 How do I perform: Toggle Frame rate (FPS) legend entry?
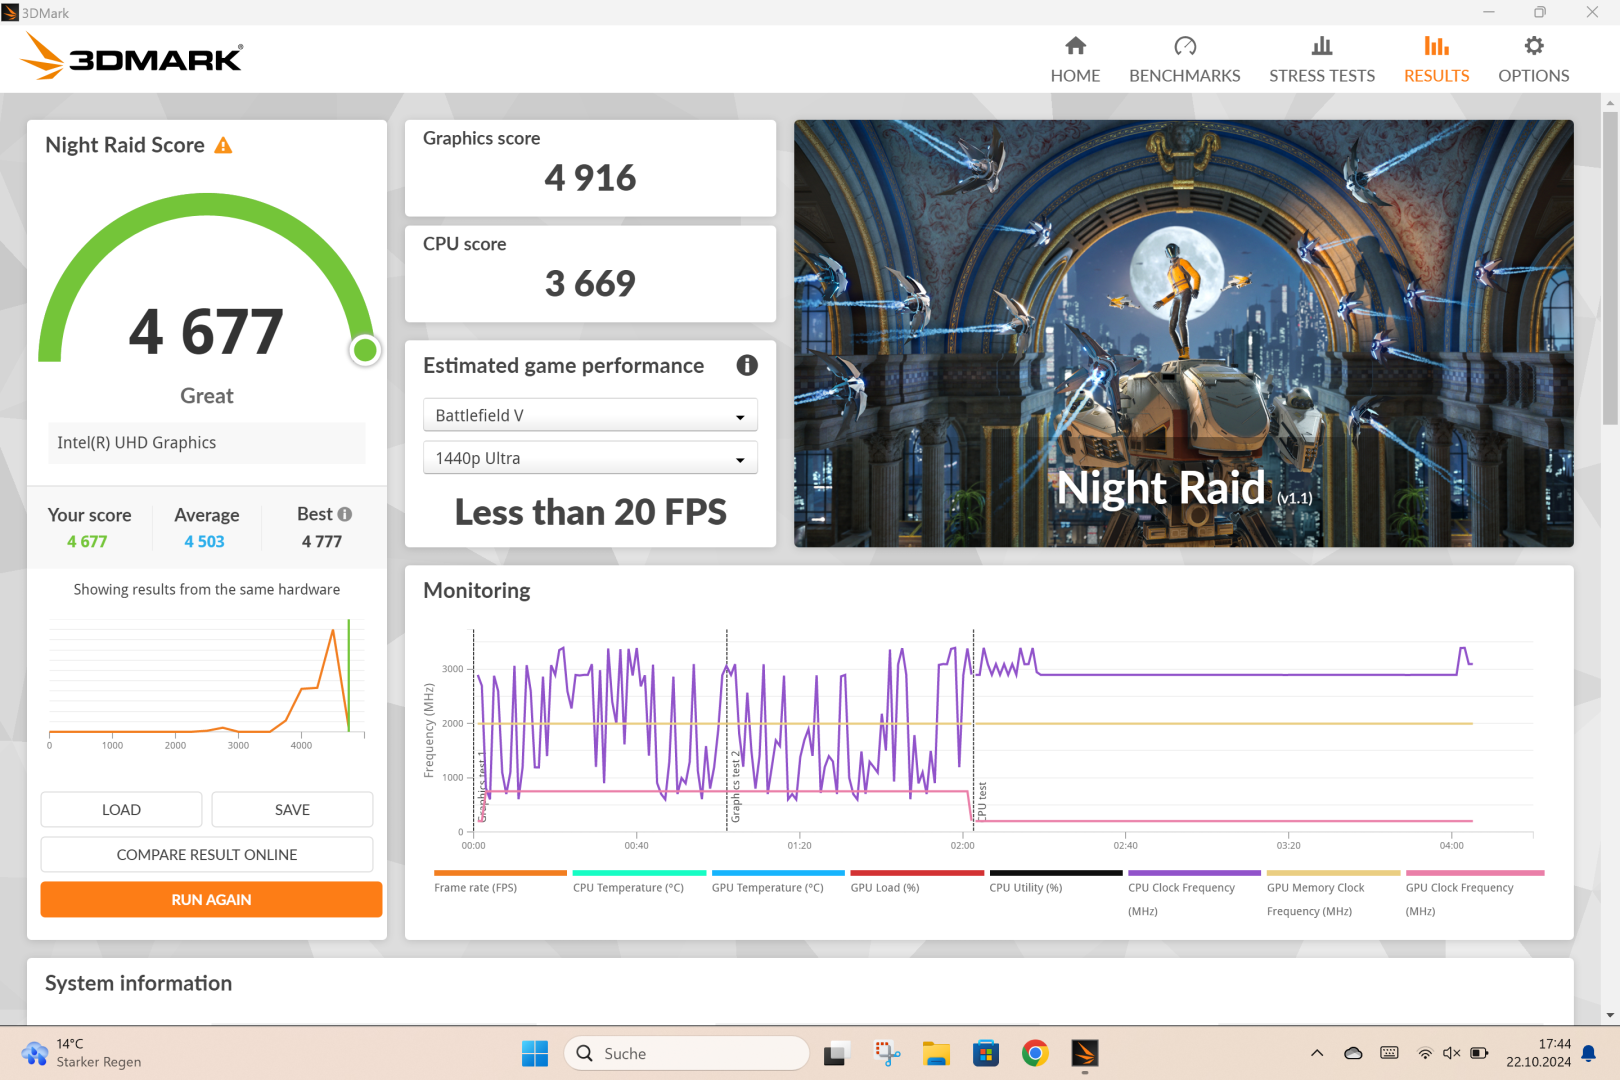pos(499,882)
